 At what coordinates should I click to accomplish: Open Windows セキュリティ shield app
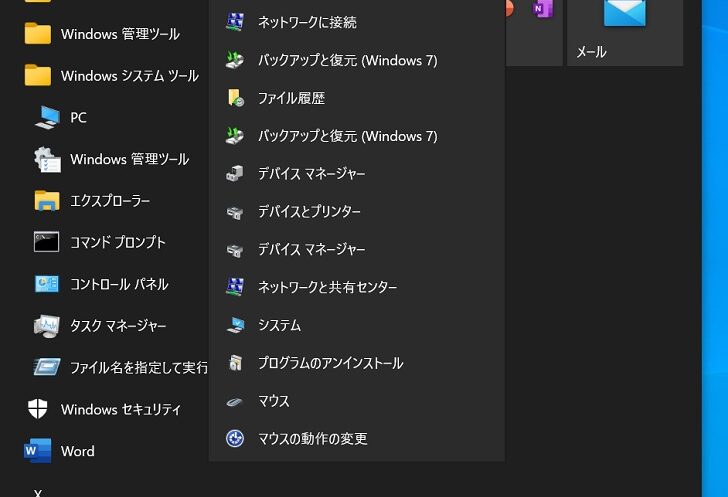[104, 409]
